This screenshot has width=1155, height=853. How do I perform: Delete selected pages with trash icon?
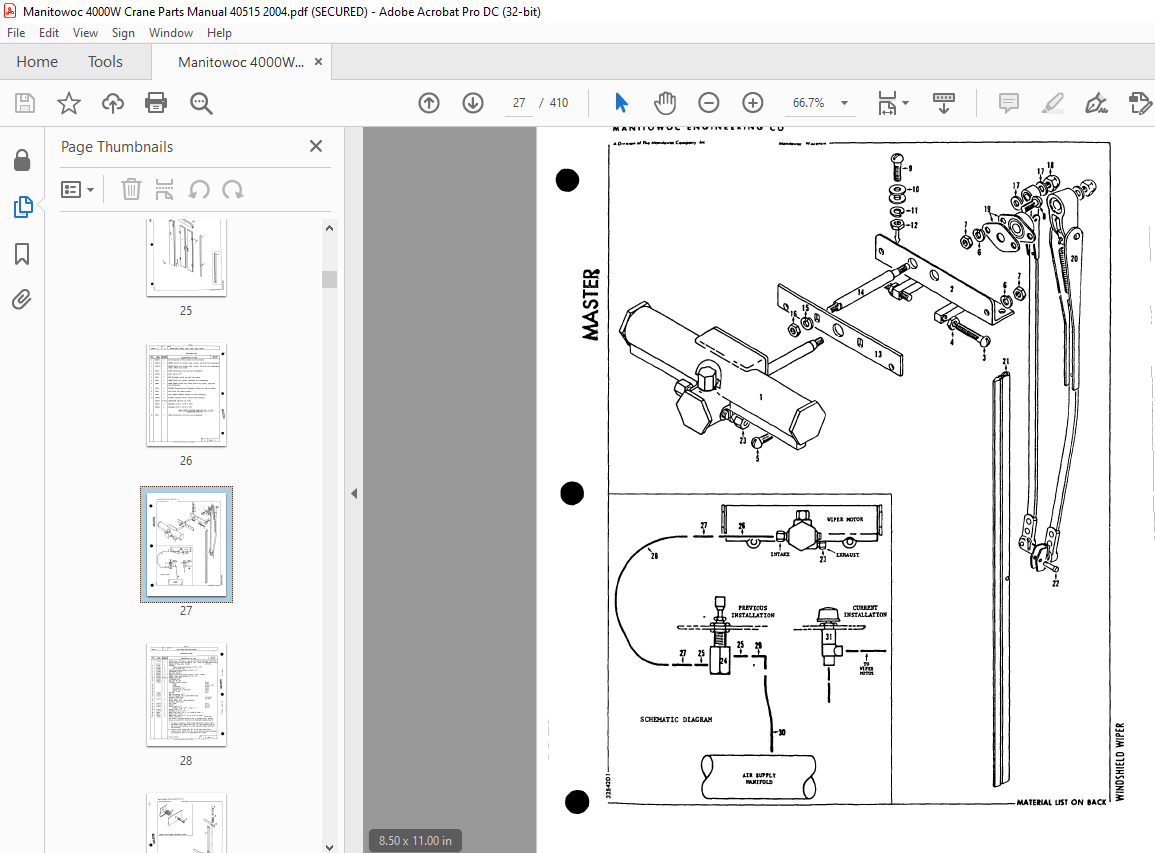tap(131, 190)
